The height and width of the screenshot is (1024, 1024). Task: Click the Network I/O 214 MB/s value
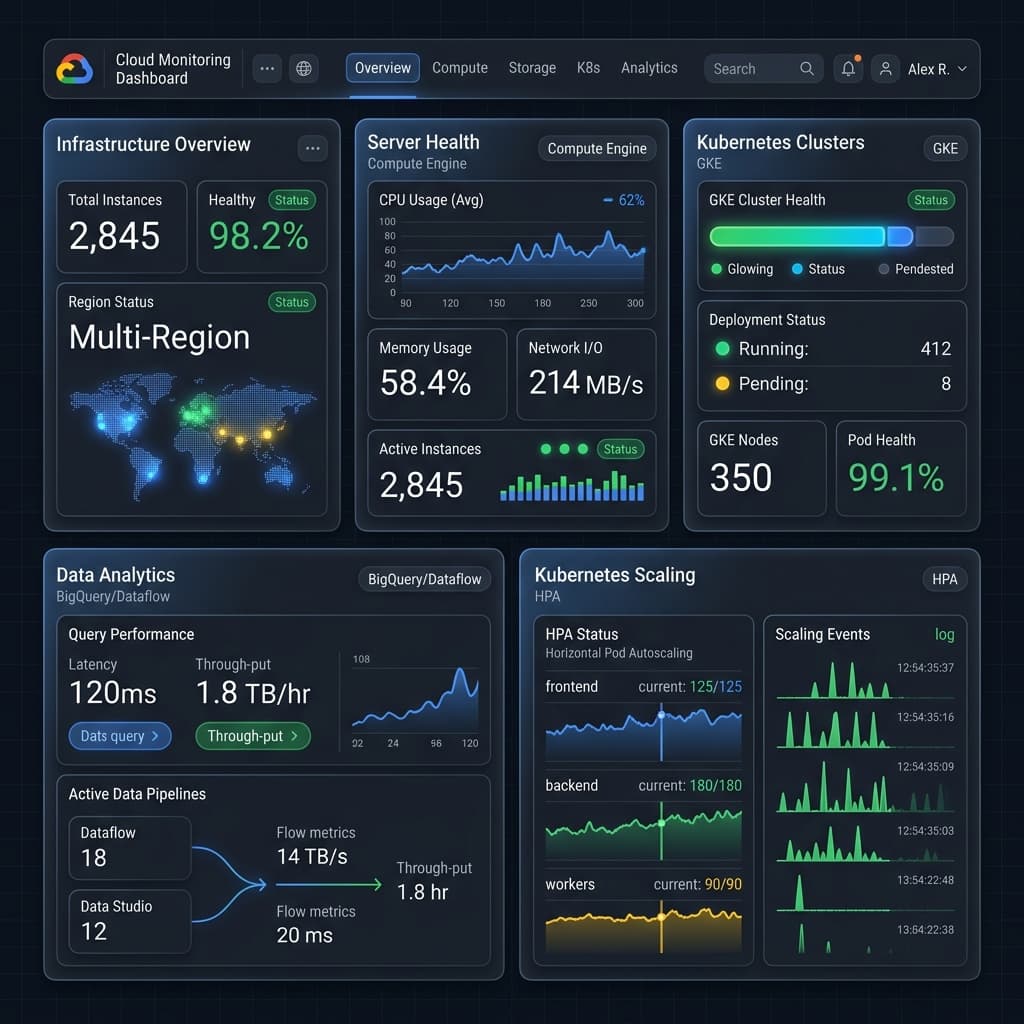(x=586, y=383)
